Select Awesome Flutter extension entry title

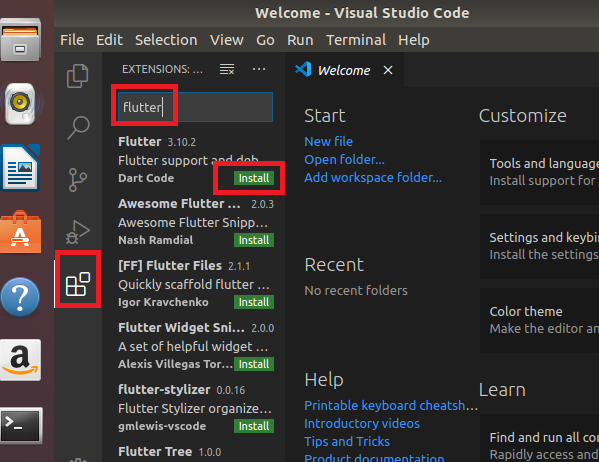tap(179, 204)
